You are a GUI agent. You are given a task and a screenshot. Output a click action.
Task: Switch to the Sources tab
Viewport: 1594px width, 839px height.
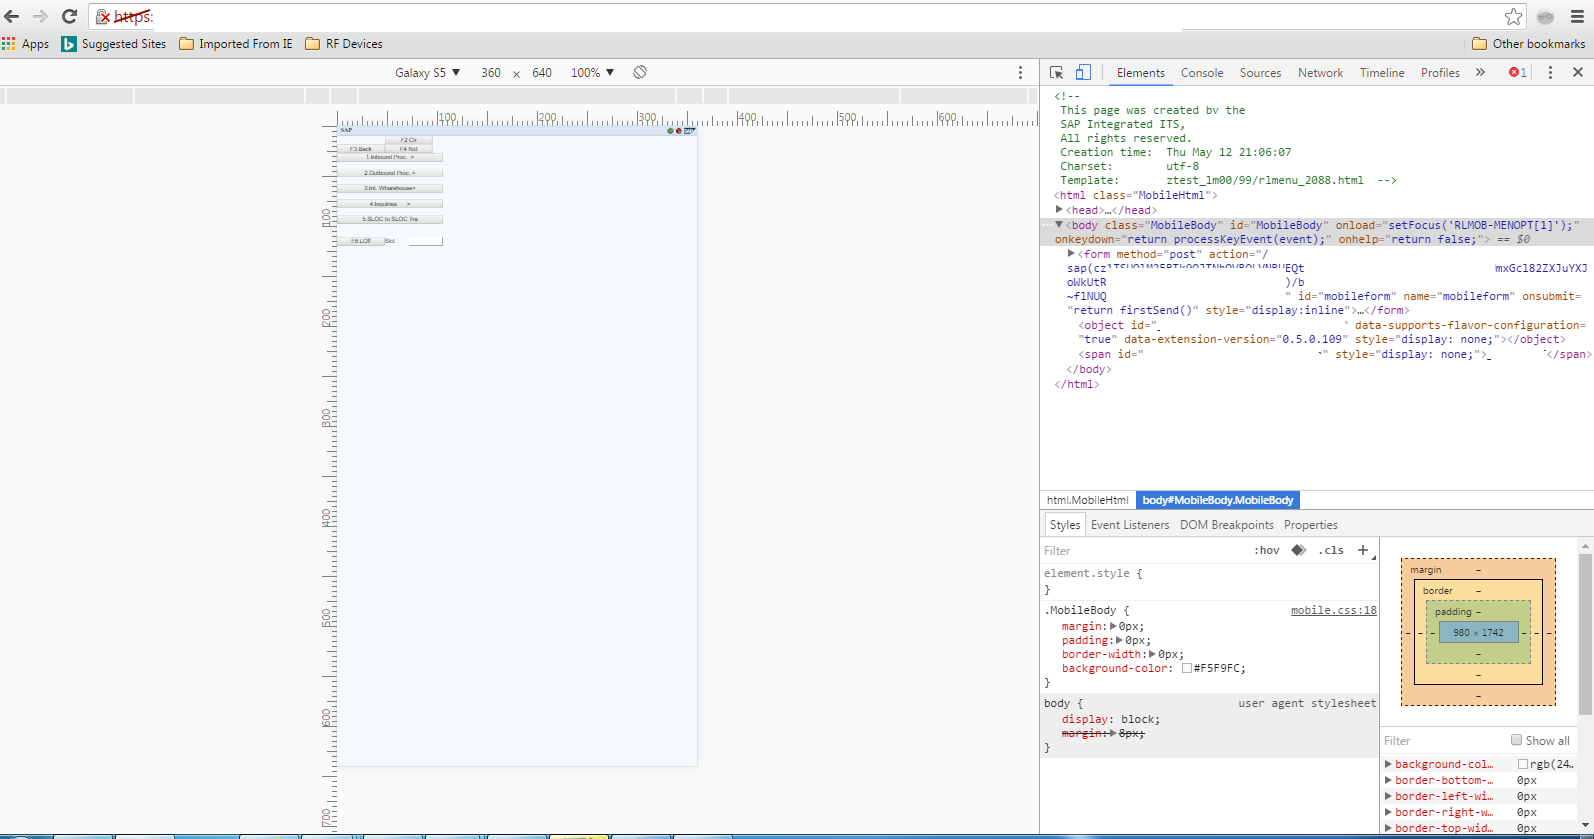coord(1260,73)
